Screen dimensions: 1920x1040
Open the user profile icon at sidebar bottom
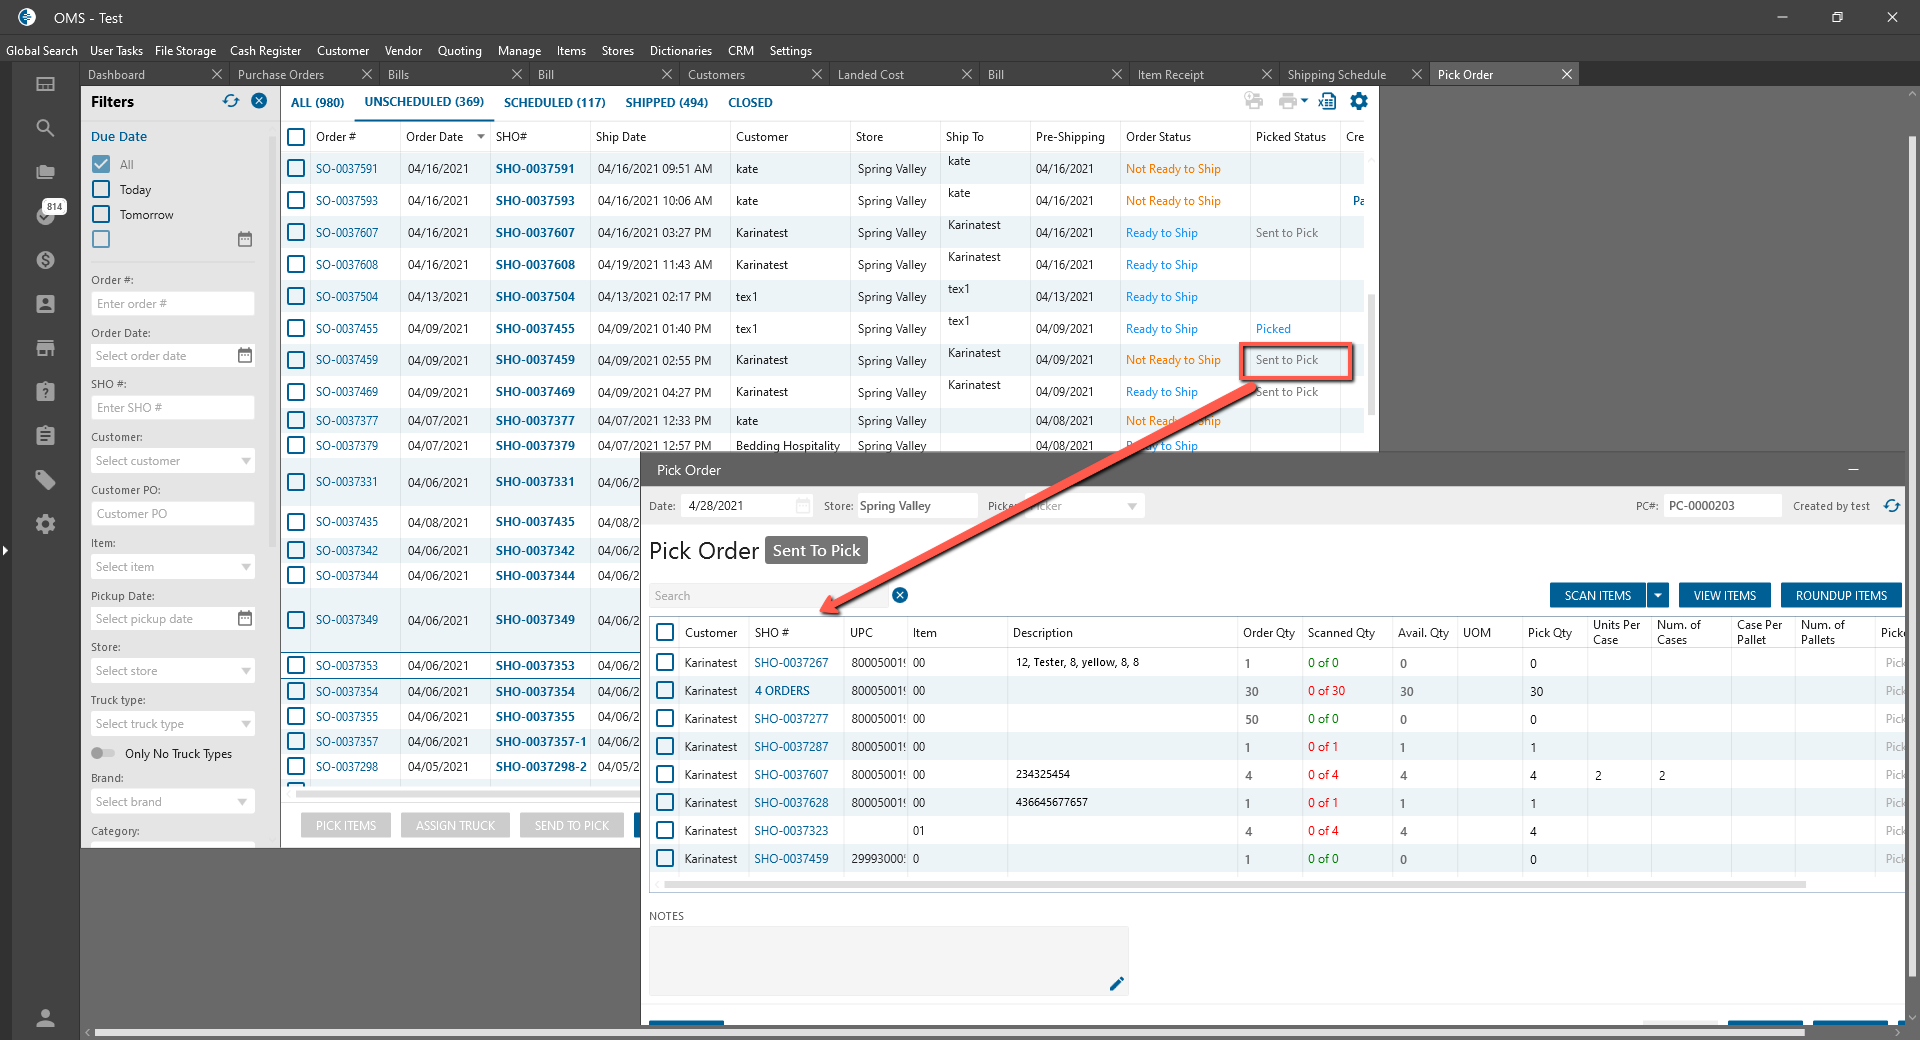pyautogui.click(x=45, y=1018)
